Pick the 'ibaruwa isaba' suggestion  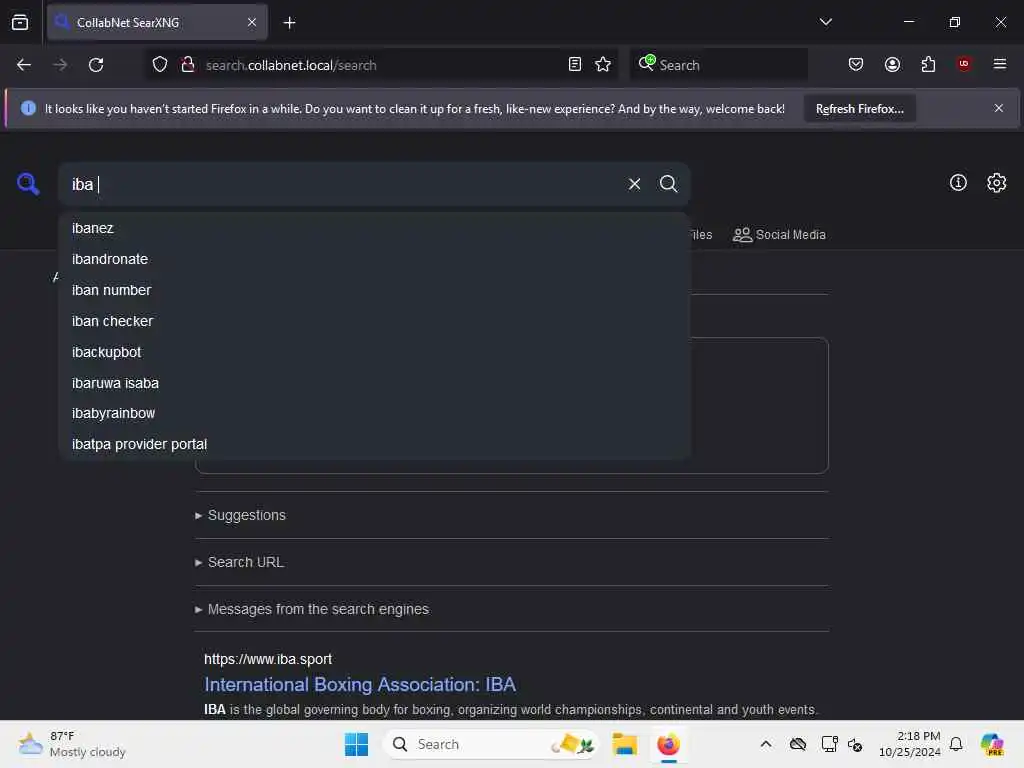point(374,383)
